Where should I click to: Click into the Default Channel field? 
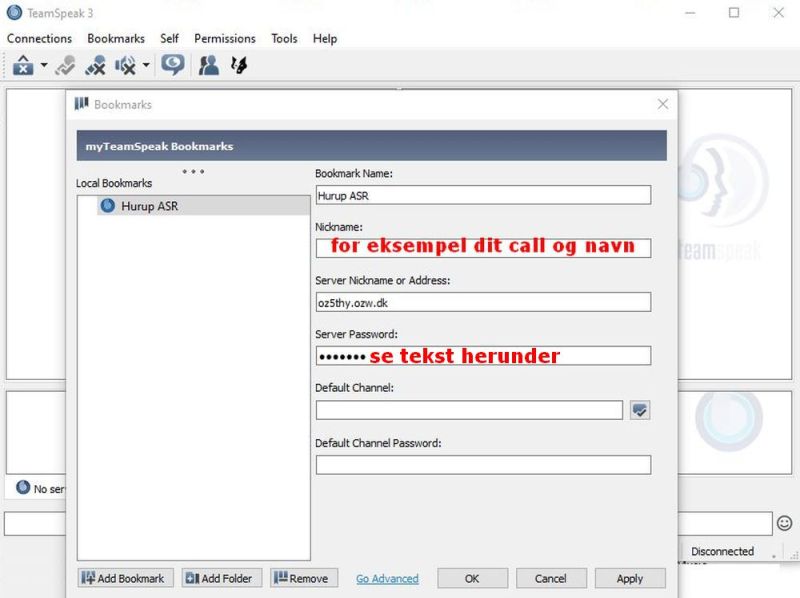[469, 410]
